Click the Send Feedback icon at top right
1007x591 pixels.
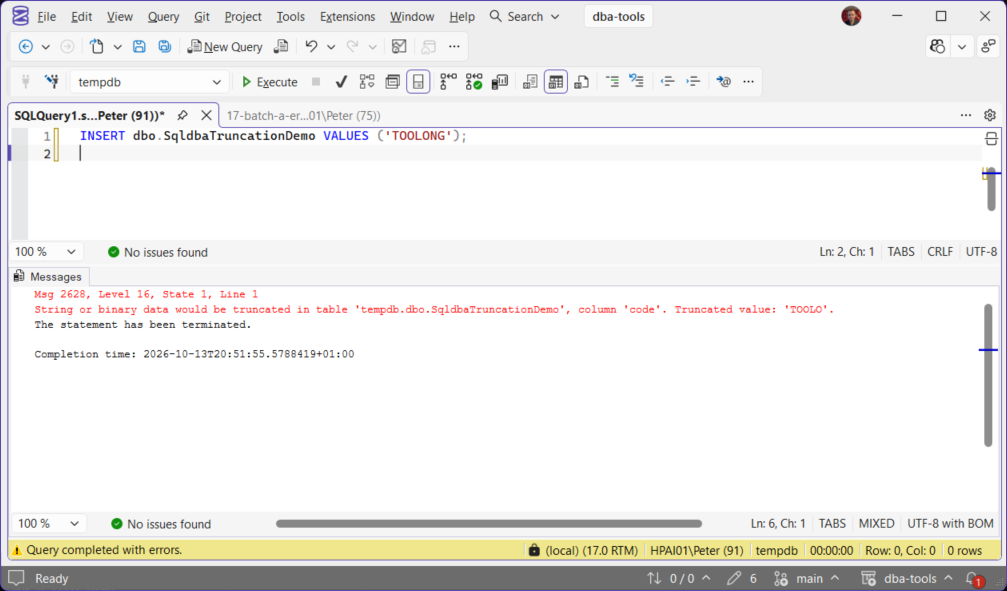pos(988,46)
